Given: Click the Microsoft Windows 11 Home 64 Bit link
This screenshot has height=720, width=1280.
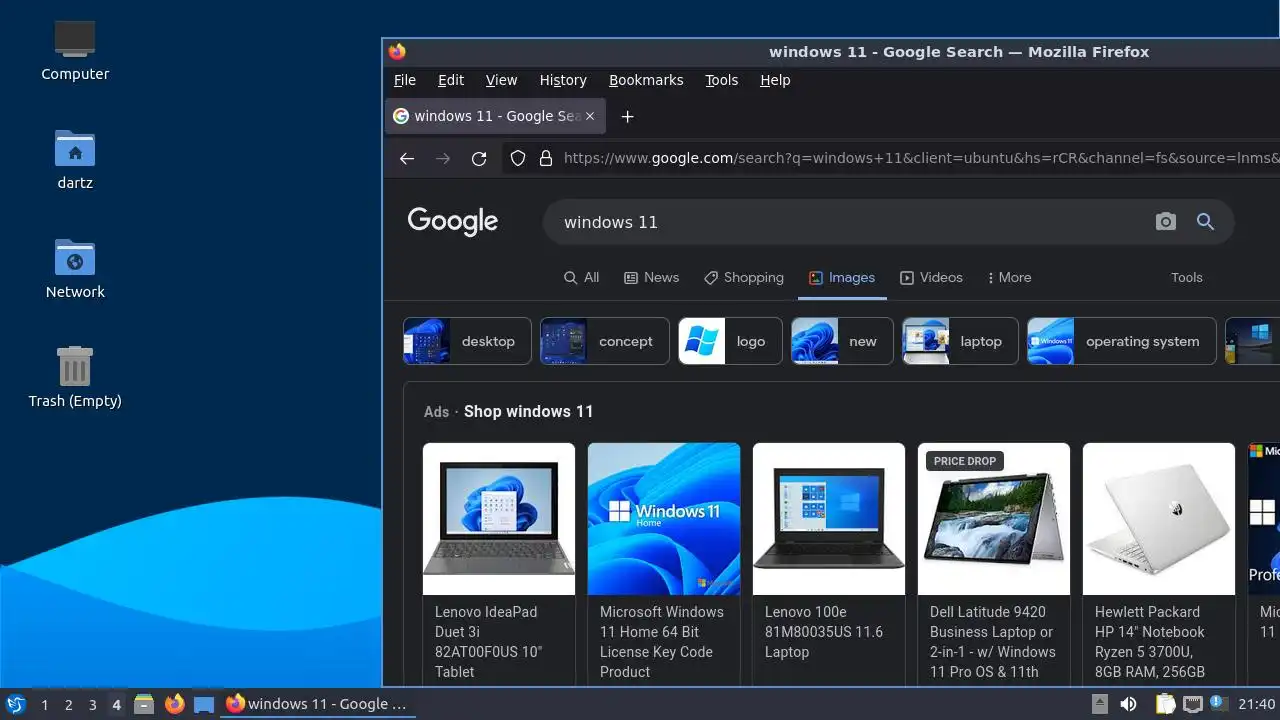Looking at the screenshot, I should coord(662,642).
